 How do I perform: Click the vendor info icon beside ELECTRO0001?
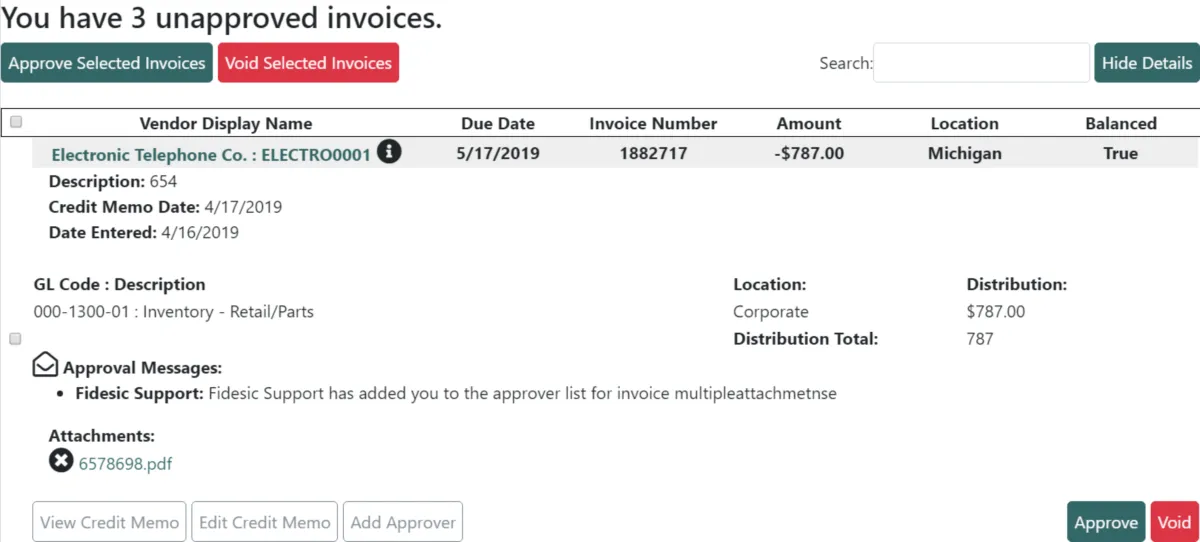point(390,152)
